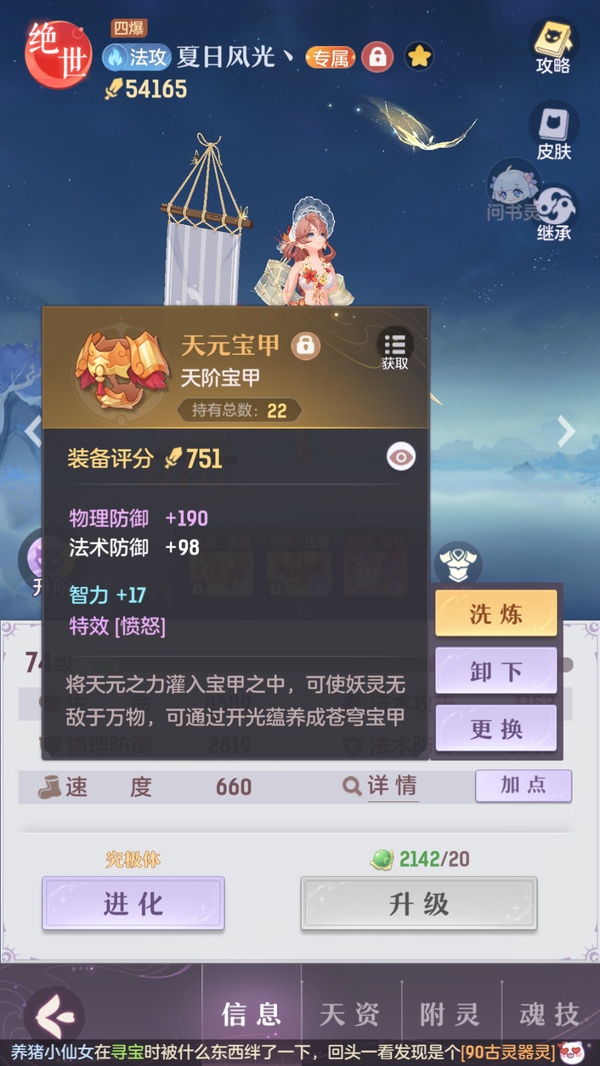Open 详情 details with magnifier
This screenshot has height=1066, width=600.
[x=381, y=787]
